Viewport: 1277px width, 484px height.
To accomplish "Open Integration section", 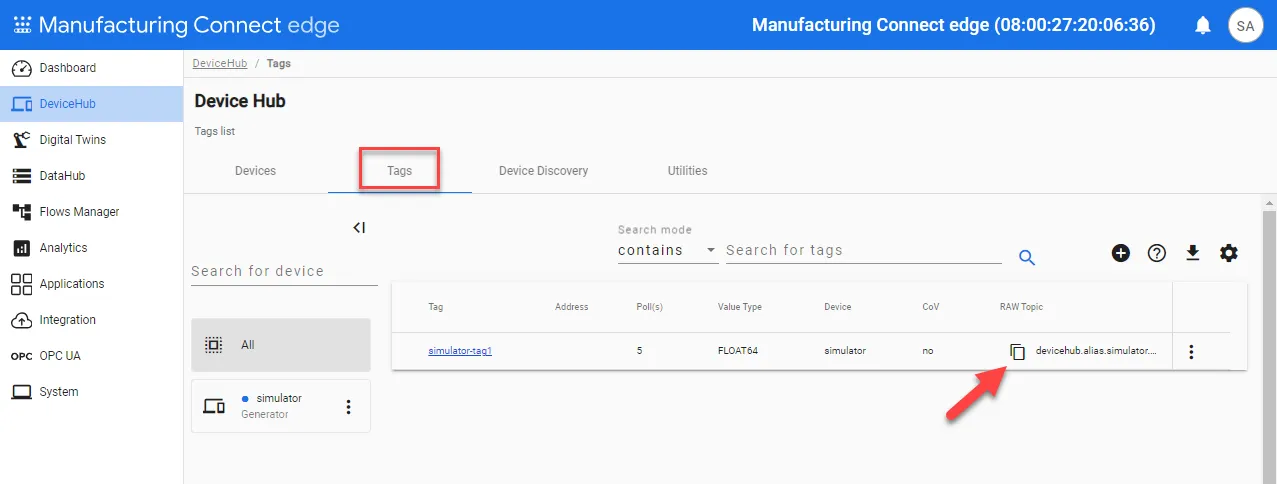I will (91, 320).
